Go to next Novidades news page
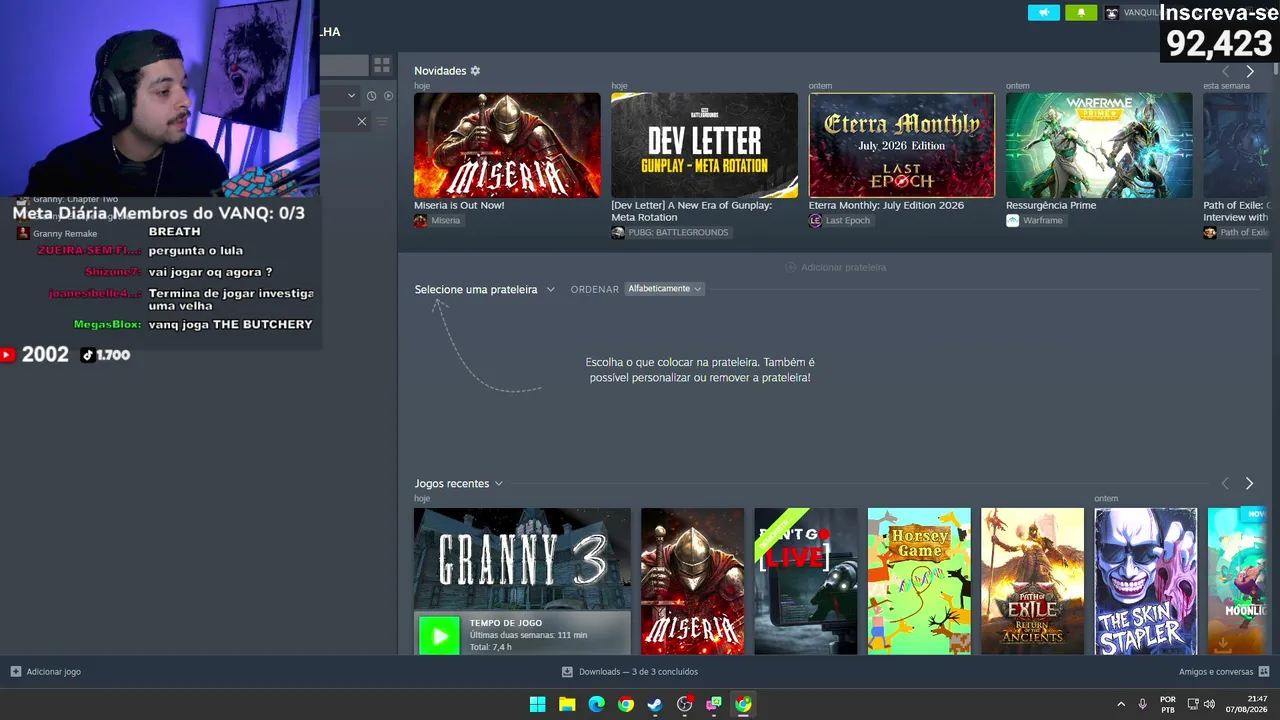 point(1249,71)
